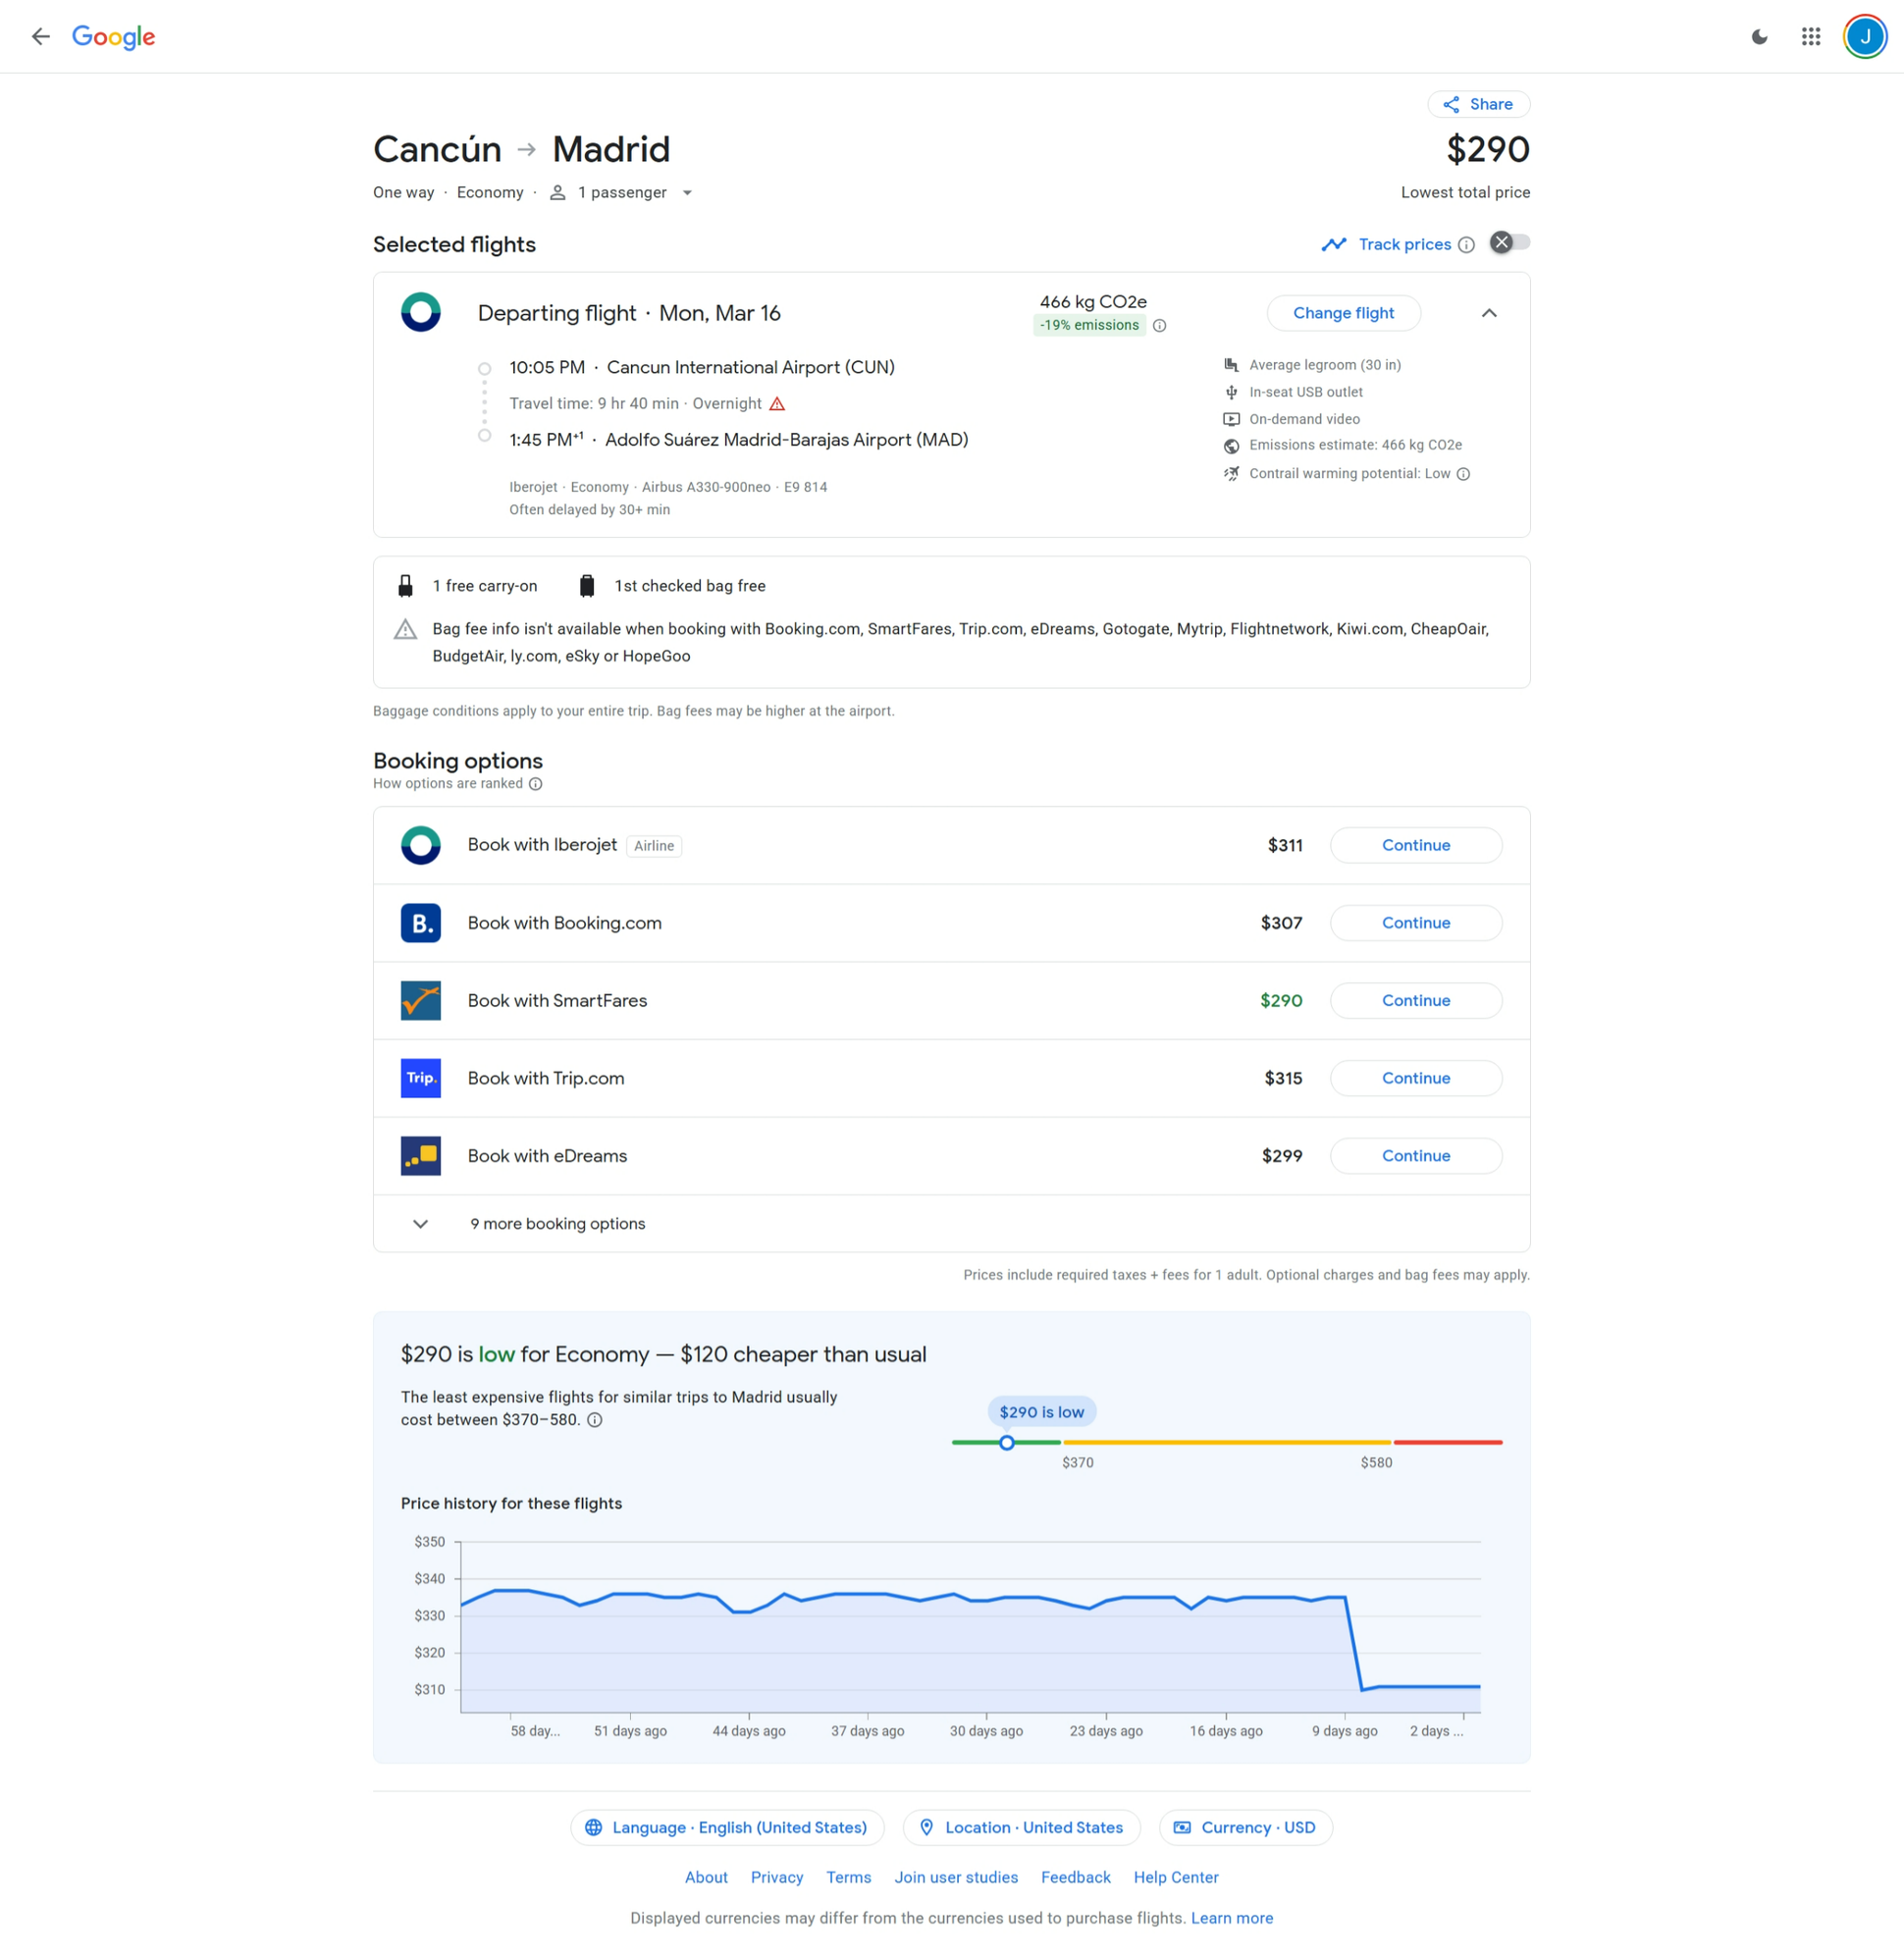Open the account profile avatar
Viewport: 1904px width, 1956px height.
coord(1864,37)
